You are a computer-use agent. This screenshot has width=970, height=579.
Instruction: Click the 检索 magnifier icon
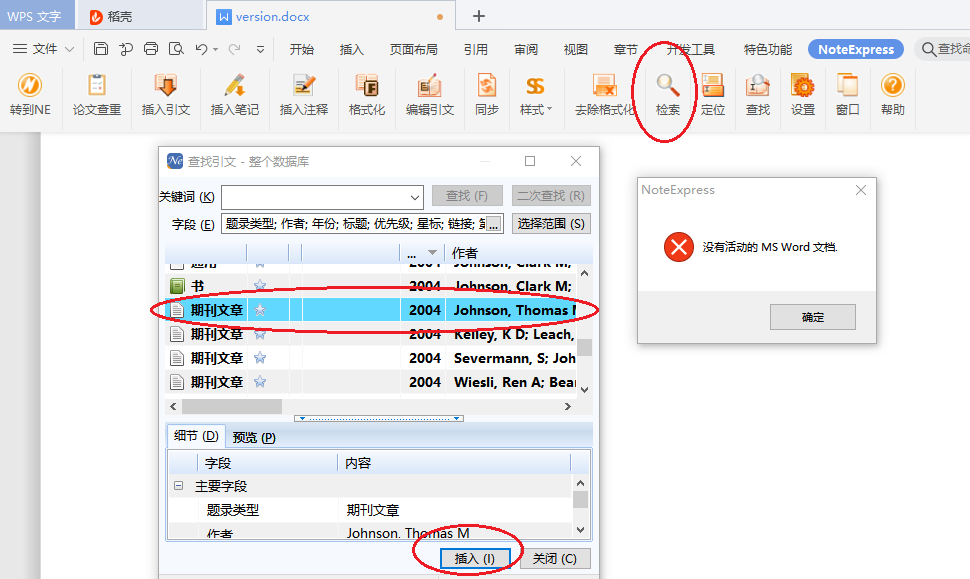pyautogui.click(x=667, y=85)
